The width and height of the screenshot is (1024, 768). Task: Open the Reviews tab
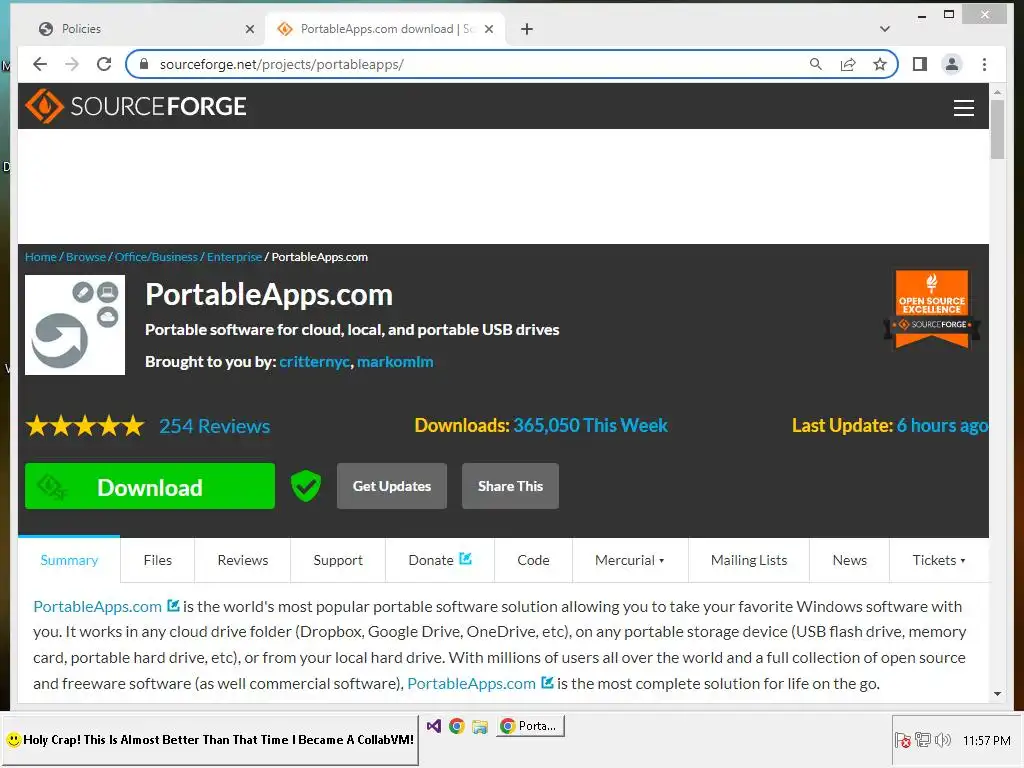243,560
